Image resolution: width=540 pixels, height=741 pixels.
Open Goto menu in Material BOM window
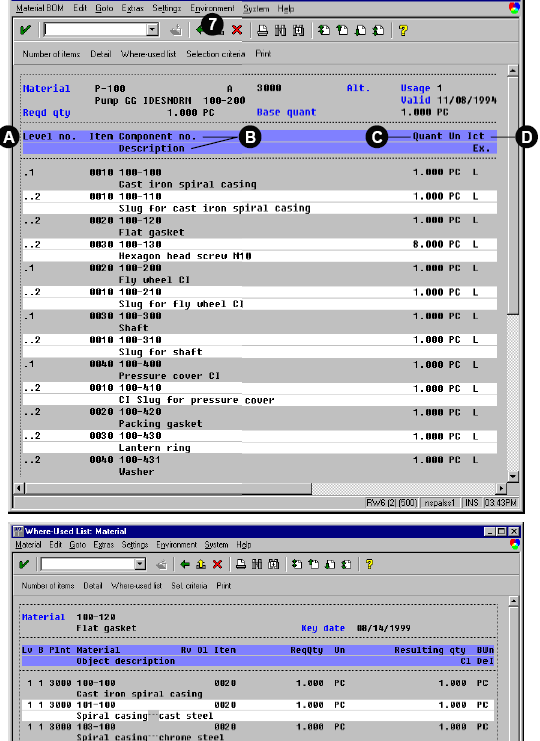pos(104,8)
